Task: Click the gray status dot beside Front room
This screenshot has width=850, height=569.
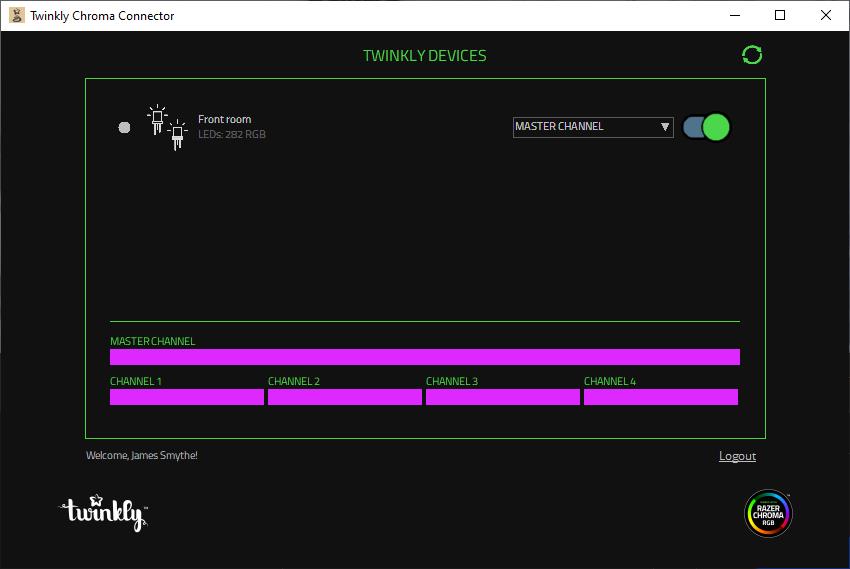Action: click(x=124, y=127)
